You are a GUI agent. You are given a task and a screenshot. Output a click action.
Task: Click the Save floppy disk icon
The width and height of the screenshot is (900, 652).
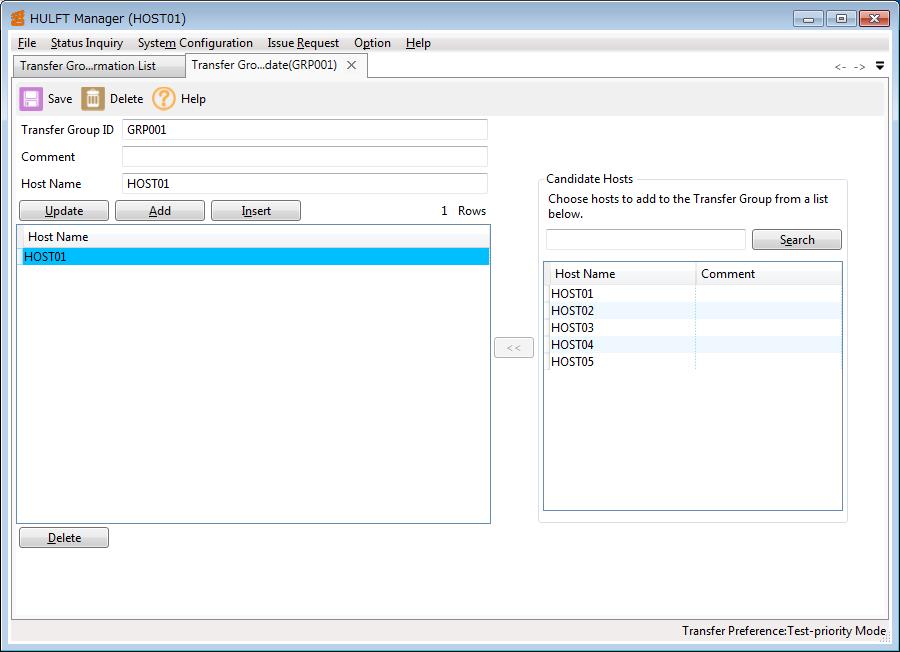coord(31,99)
